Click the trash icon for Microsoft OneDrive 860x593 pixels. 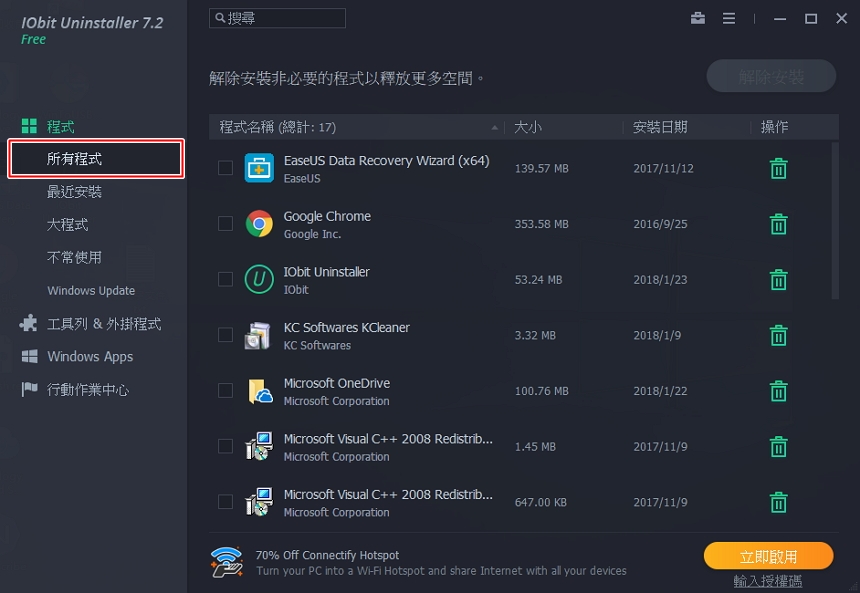click(x=778, y=391)
